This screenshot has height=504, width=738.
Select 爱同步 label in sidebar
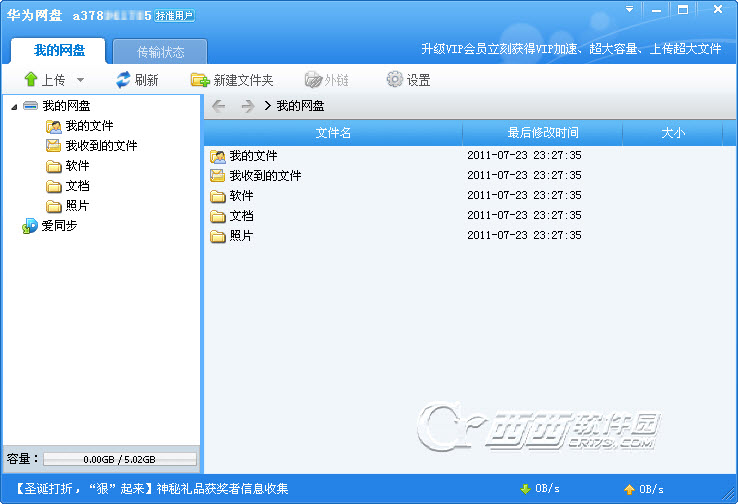point(59,225)
